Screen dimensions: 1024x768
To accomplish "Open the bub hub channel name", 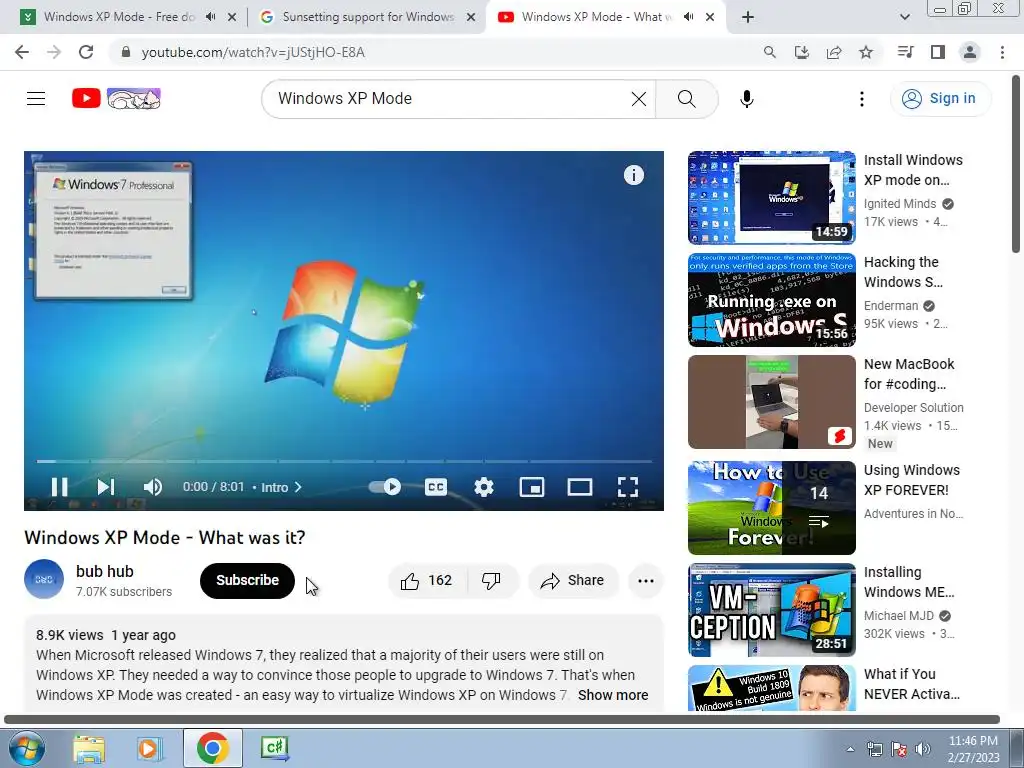I will 104,571.
